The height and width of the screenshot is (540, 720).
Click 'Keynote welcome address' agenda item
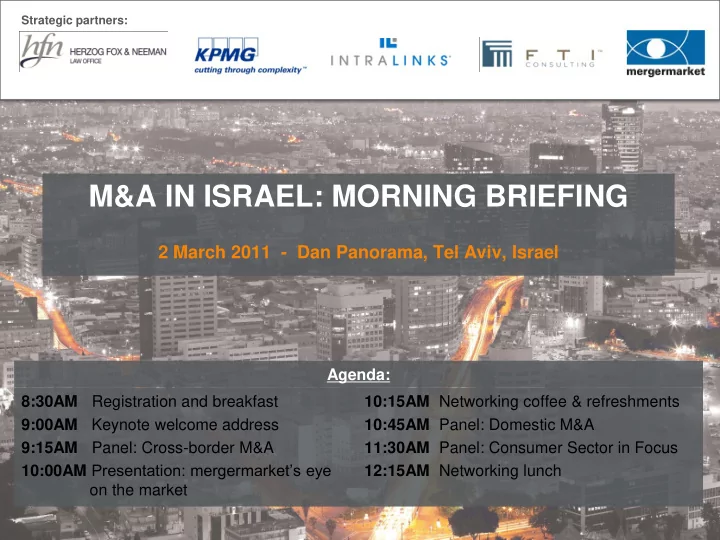[185, 425]
